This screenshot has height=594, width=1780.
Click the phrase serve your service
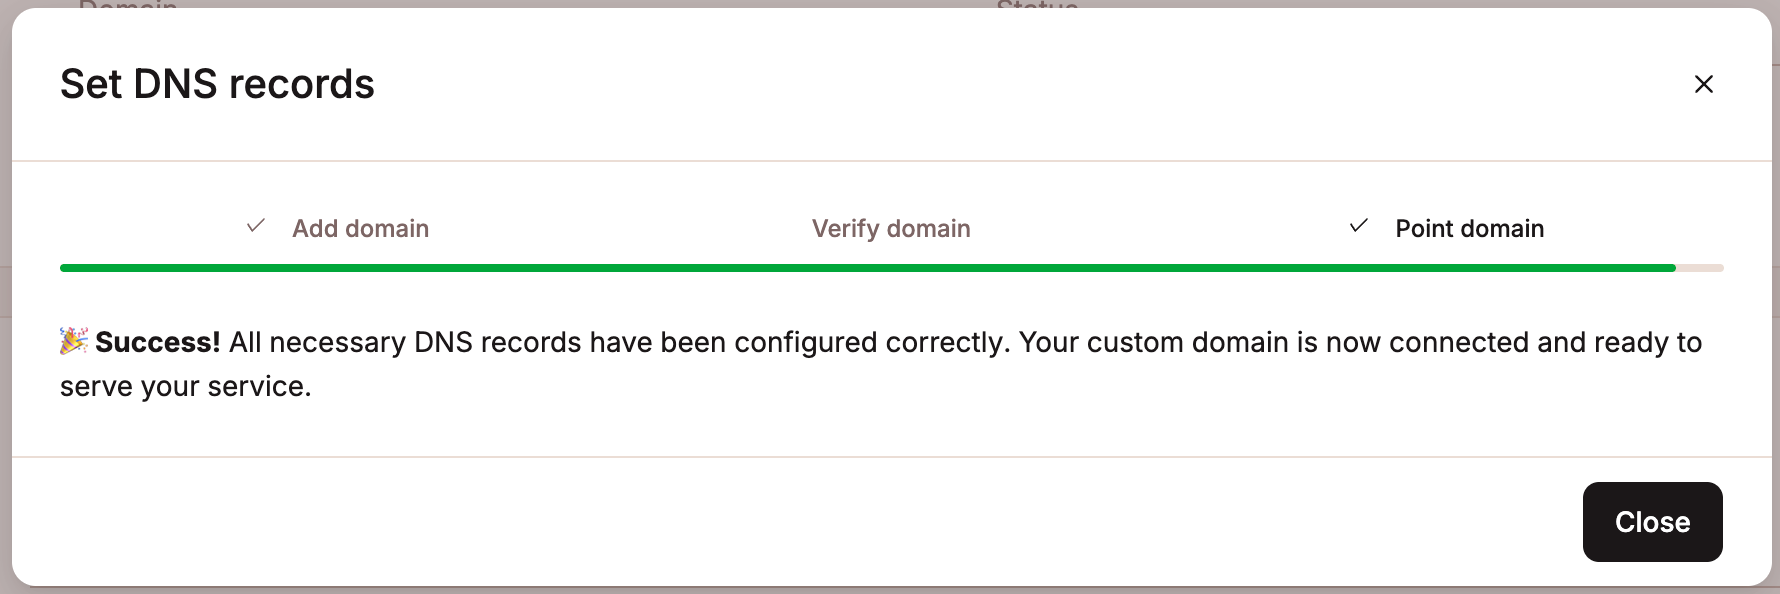(x=186, y=385)
